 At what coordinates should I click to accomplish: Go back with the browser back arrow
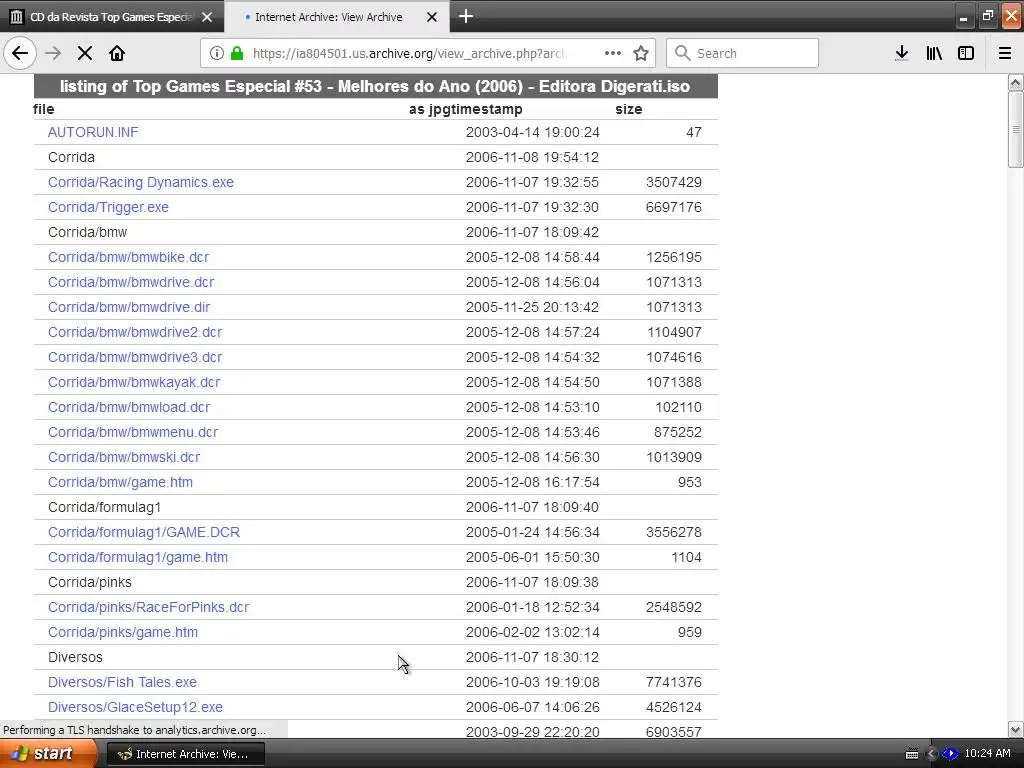pyautogui.click(x=20, y=53)
